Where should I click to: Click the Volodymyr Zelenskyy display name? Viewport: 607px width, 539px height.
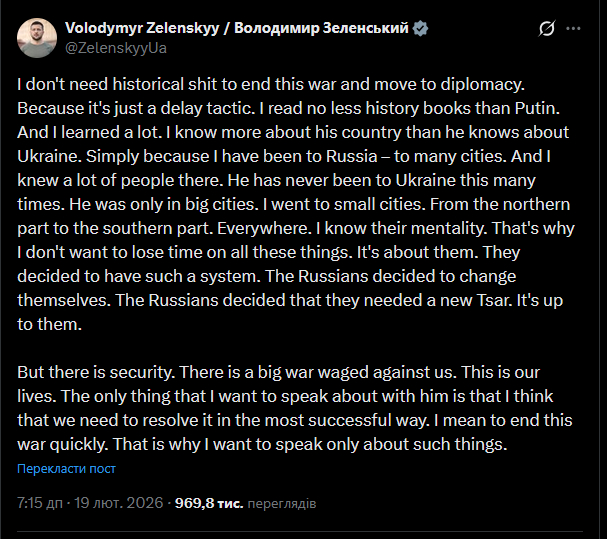tap(238, 29)
